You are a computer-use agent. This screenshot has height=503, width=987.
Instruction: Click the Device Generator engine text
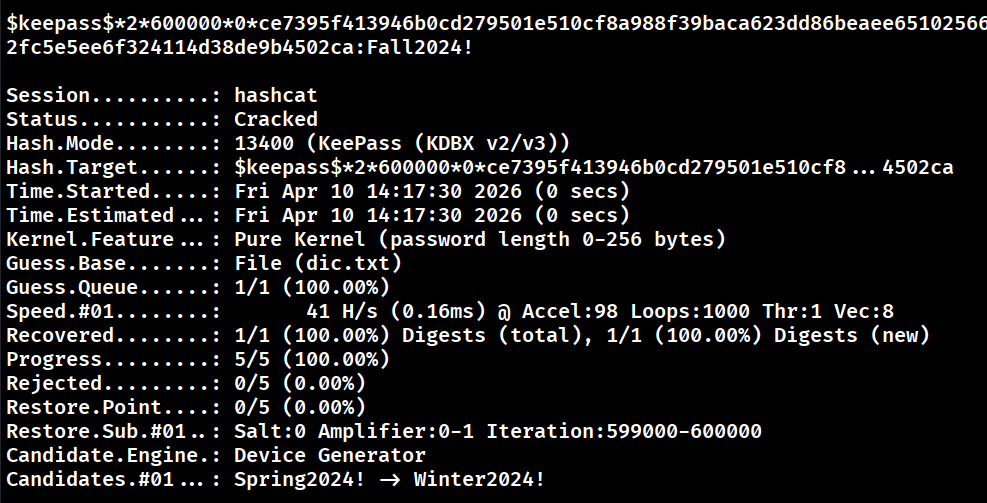coord(330,455)
